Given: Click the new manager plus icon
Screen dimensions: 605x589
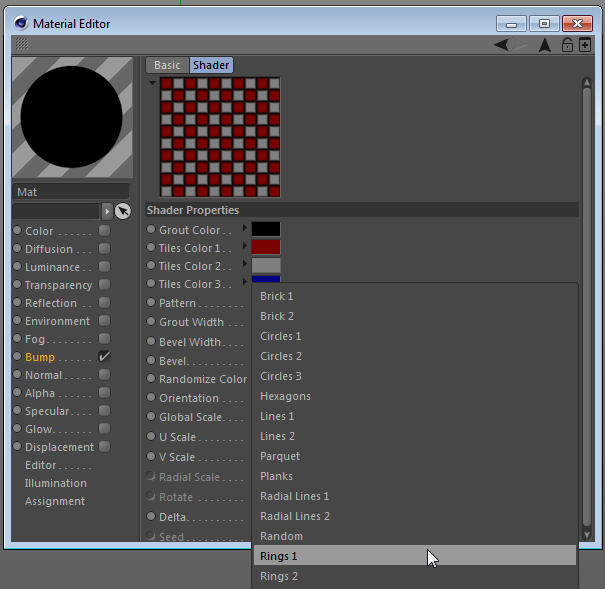Looking at the screenshot, I should pos(585,45).
